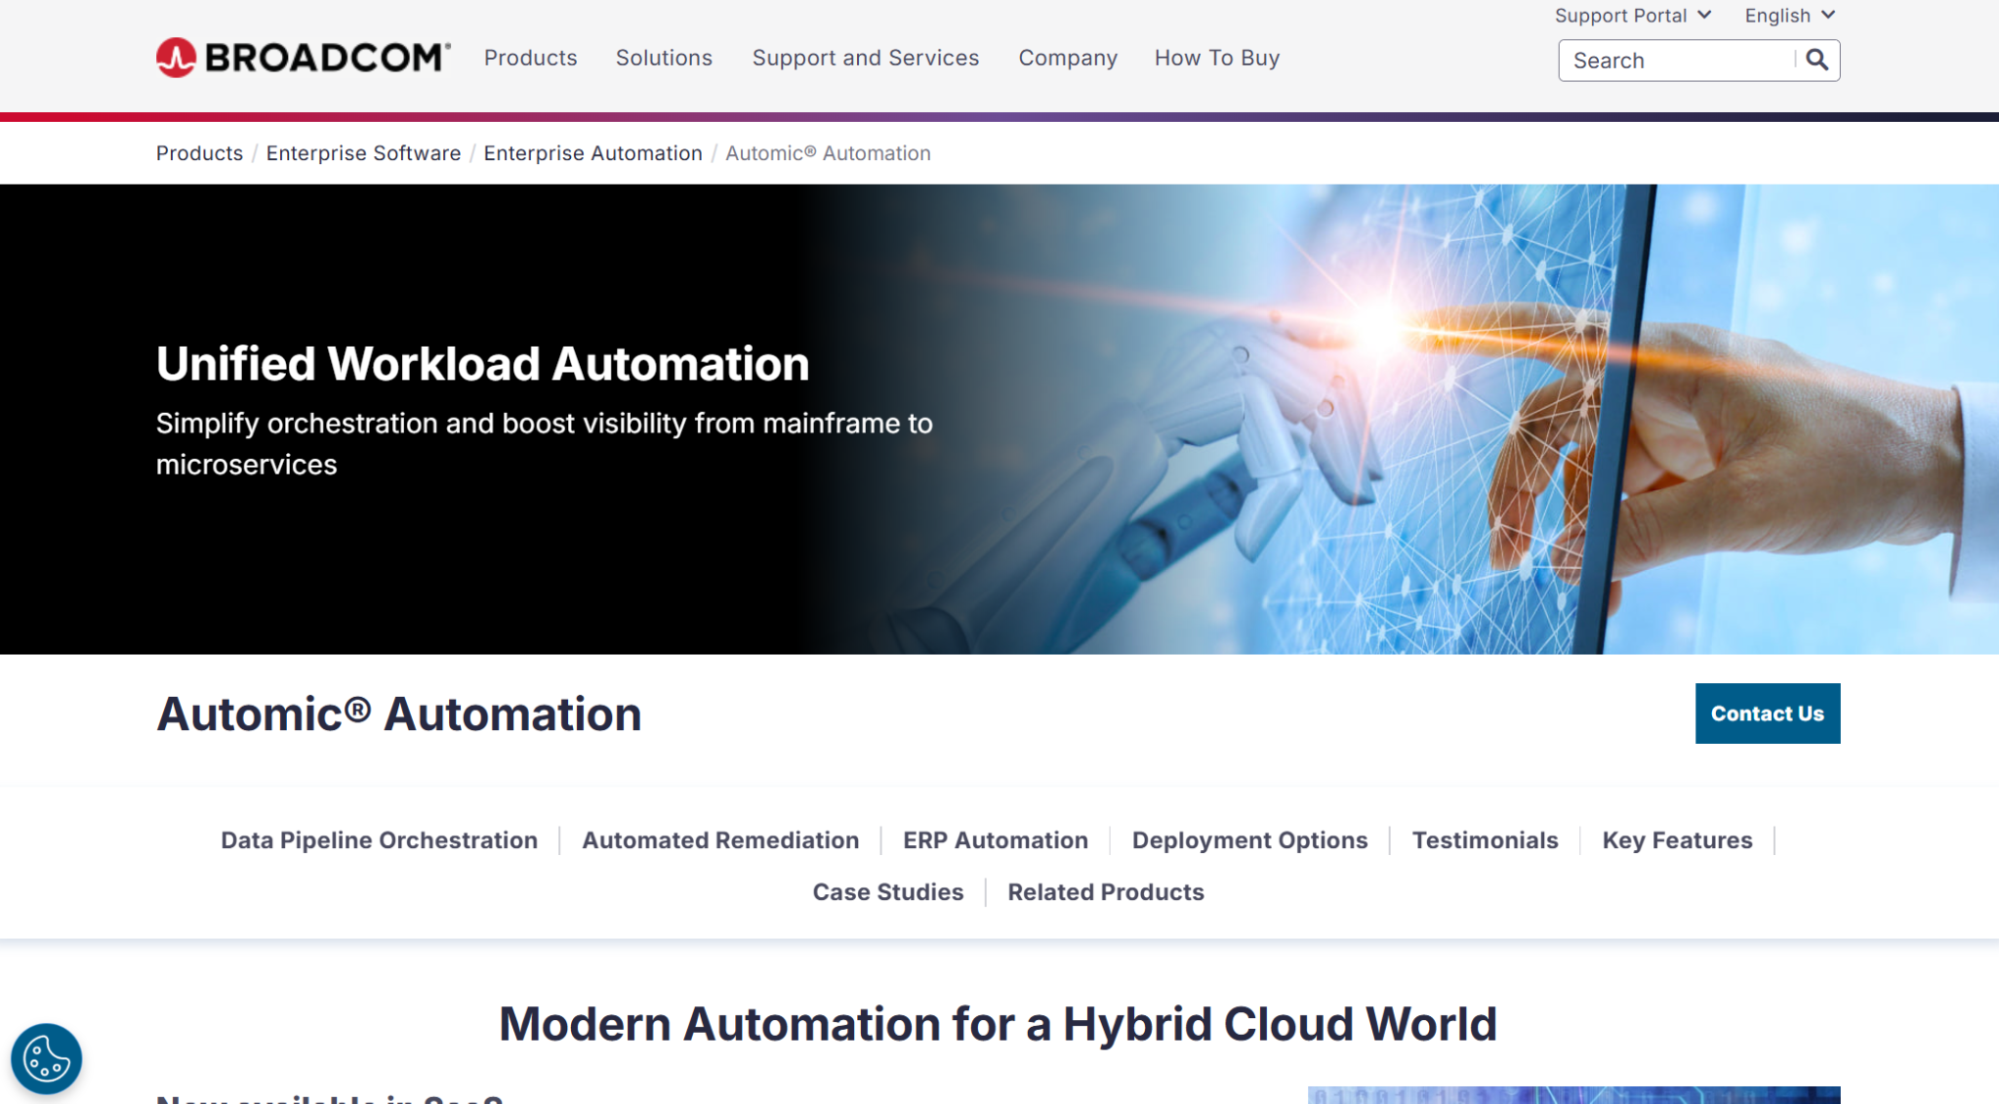Jump to Automated Remediation section

(x=720, y=840)
